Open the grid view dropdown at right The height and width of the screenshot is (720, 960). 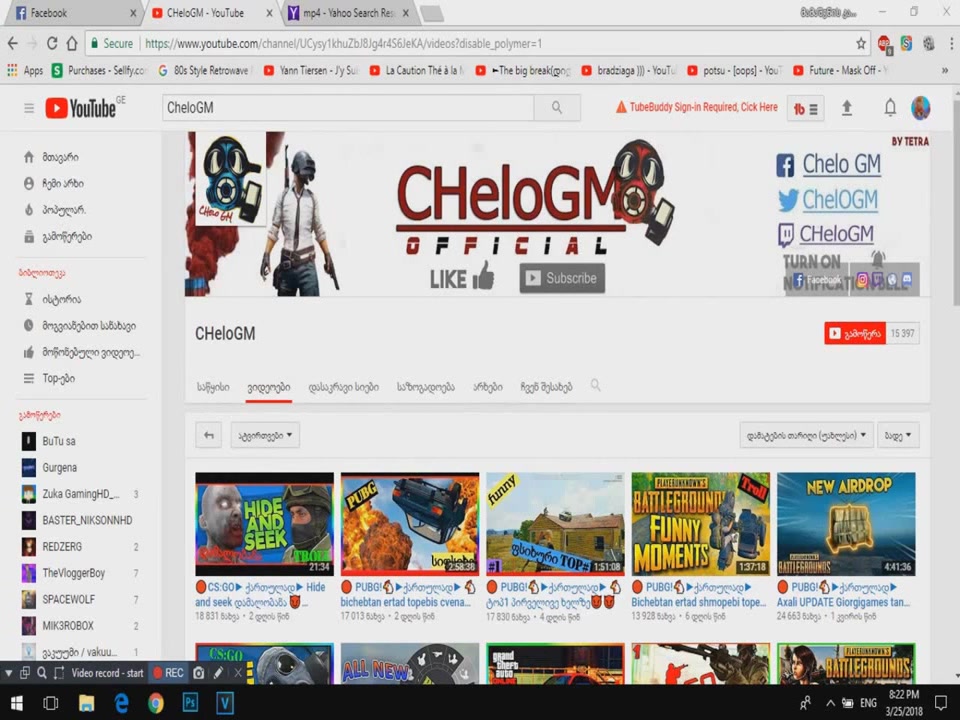[x=899, y=436]
